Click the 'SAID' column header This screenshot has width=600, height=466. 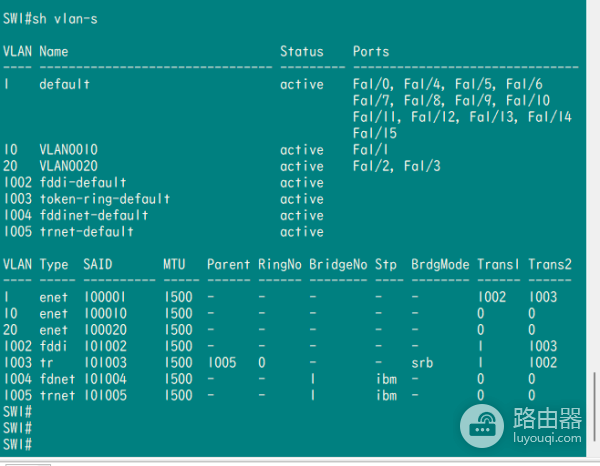click(x=98, y=264)
